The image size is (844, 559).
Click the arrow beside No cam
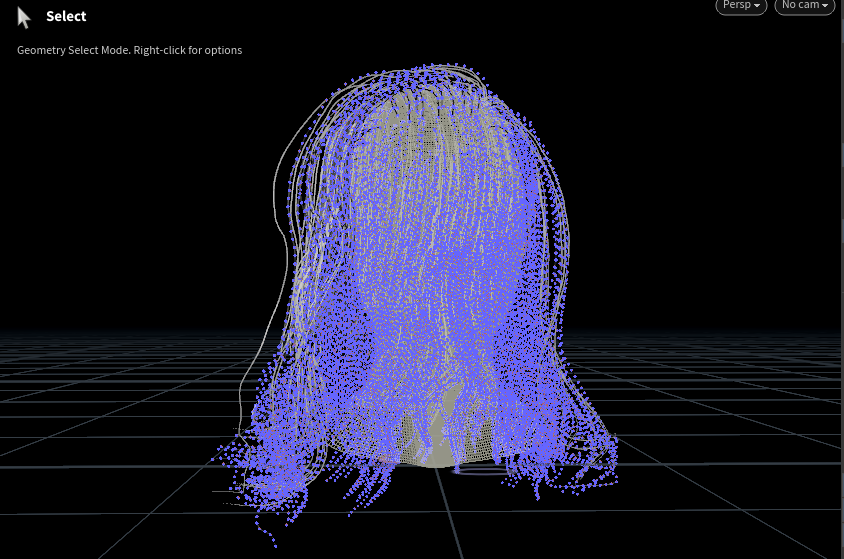click(x=825, y=6)
